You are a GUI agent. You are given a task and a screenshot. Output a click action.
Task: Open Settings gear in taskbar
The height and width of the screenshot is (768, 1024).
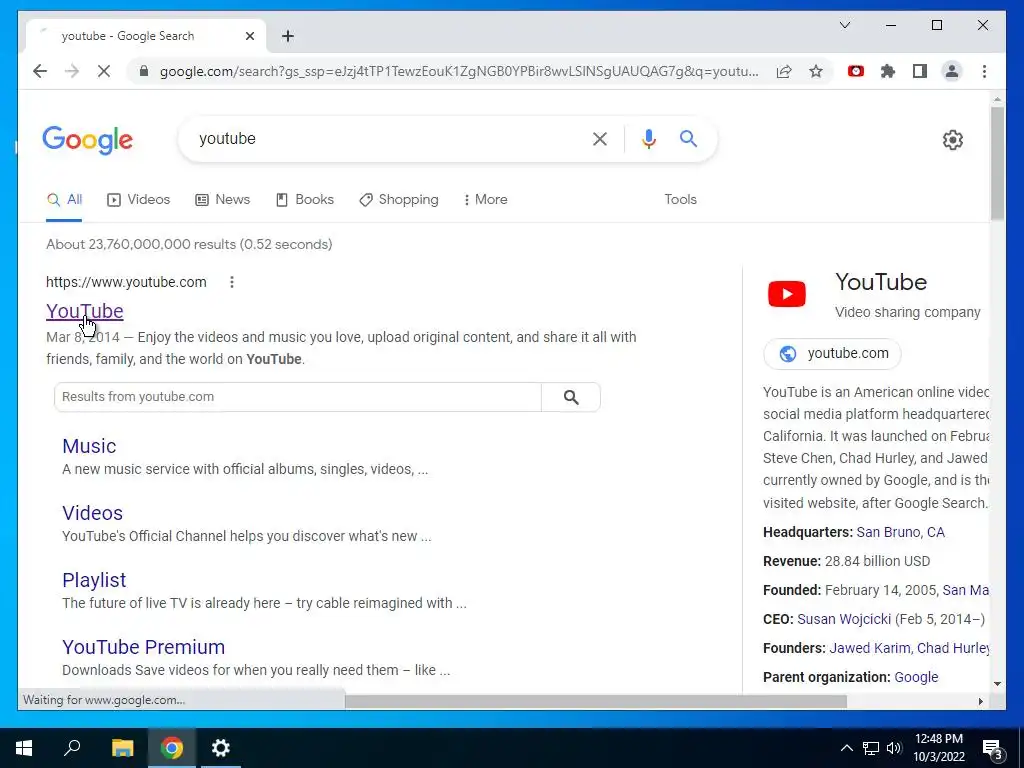point(221,748)
